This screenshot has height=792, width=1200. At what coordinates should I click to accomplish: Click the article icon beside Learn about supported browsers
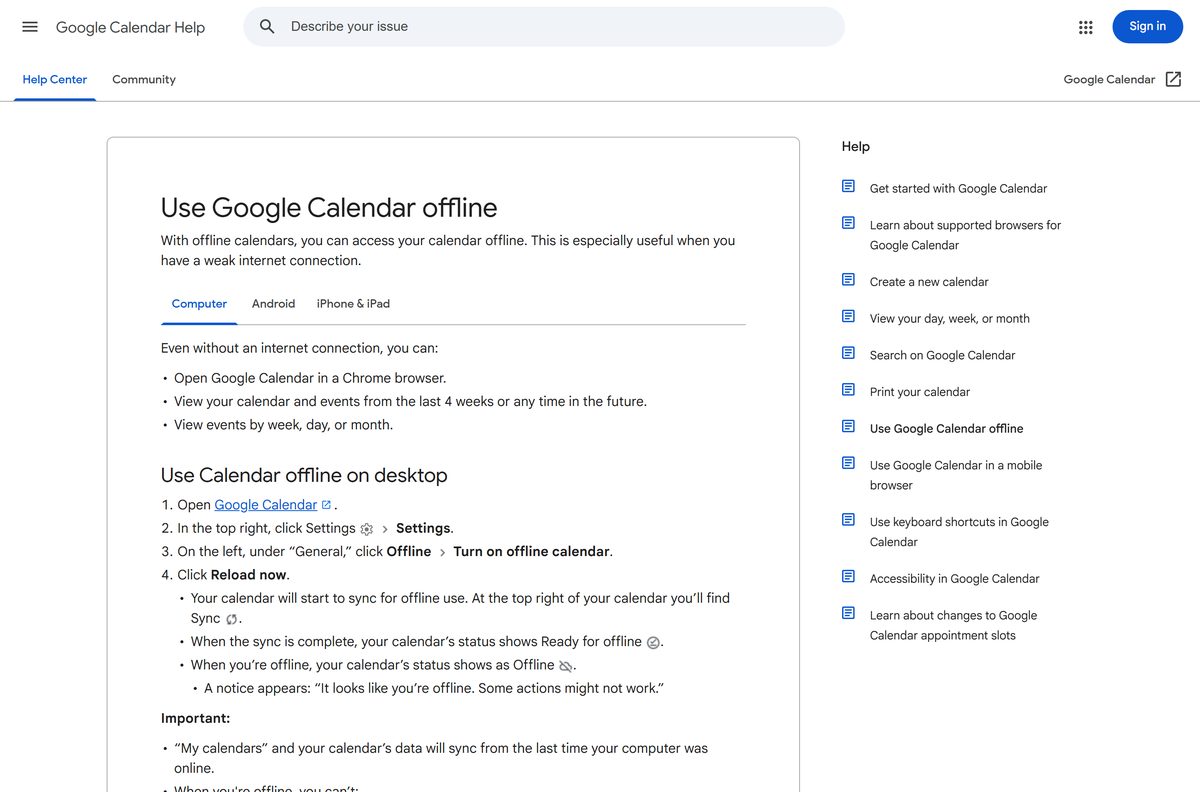click(848, 223)
